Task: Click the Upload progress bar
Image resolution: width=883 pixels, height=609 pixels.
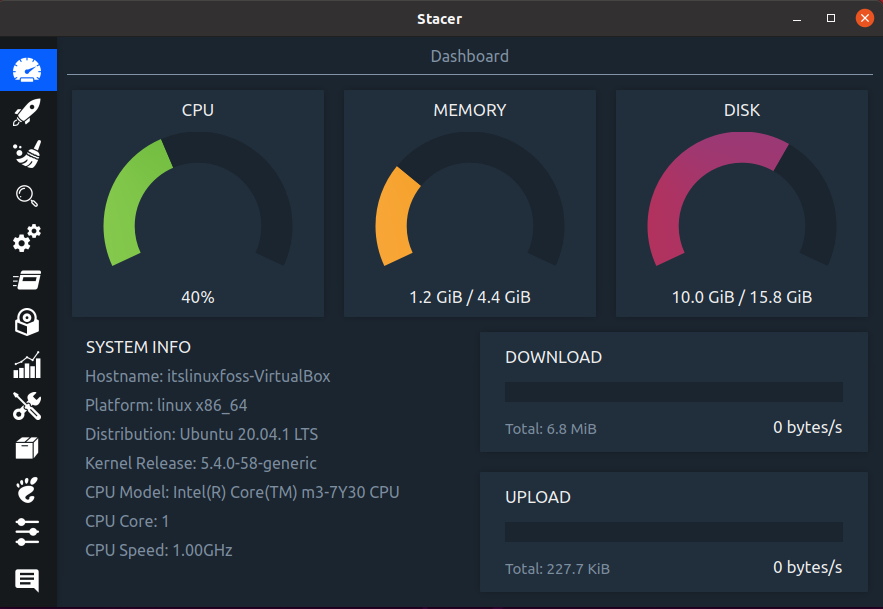Action: (674, 532)
